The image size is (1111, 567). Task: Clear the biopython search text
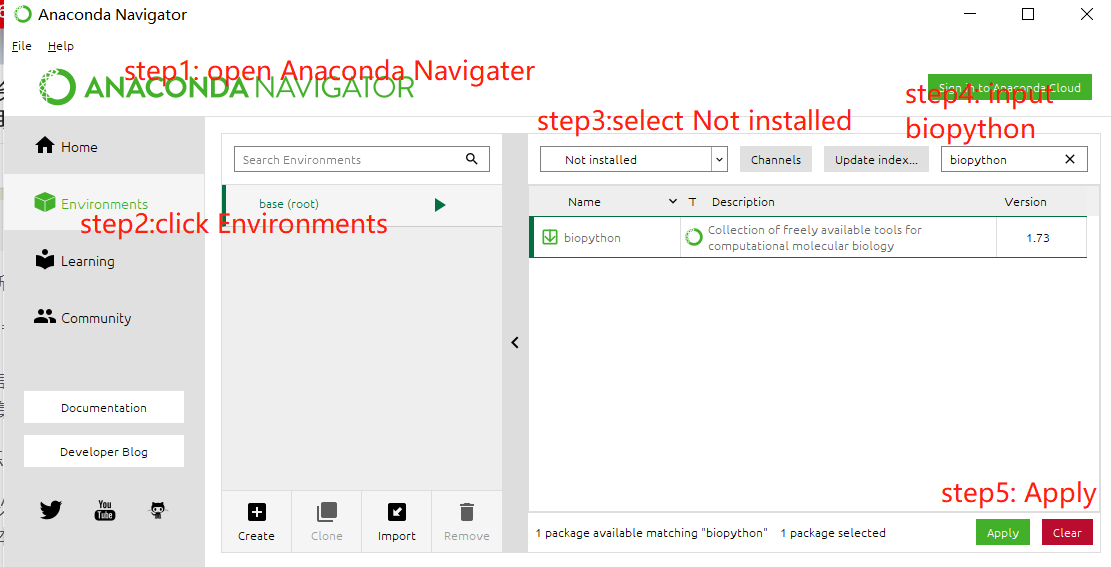(x=1070, y=159)
